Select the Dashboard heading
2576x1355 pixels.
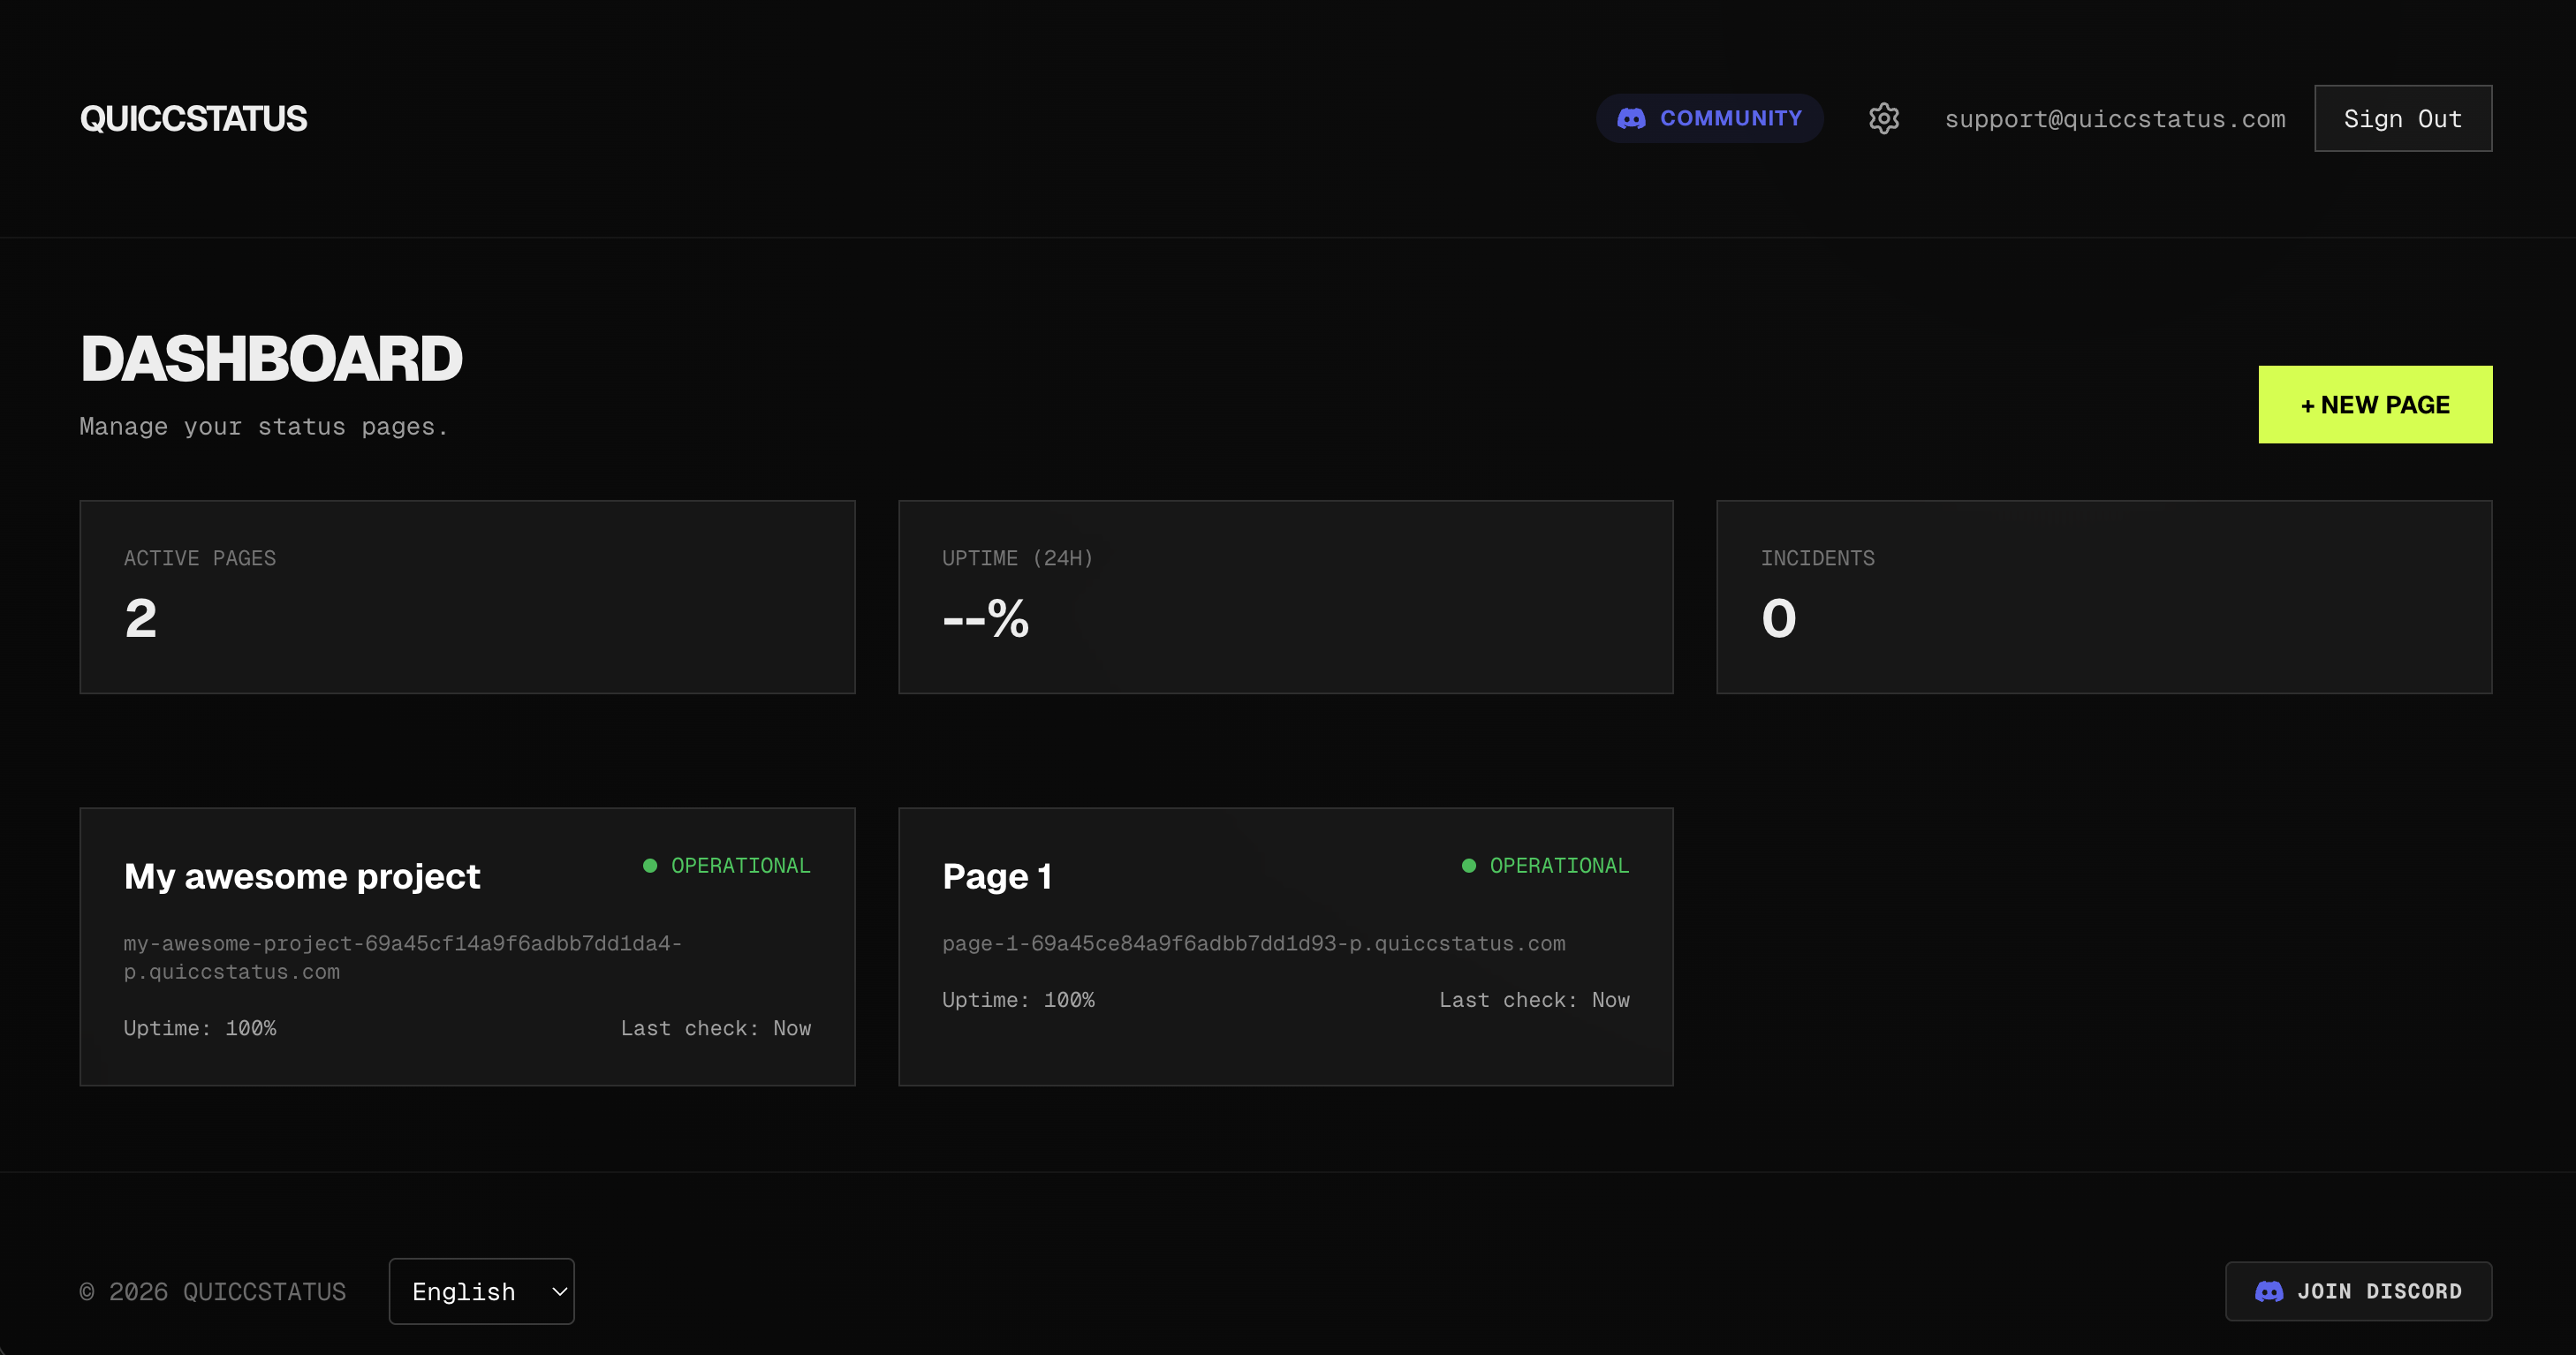(x=271, y=358)
